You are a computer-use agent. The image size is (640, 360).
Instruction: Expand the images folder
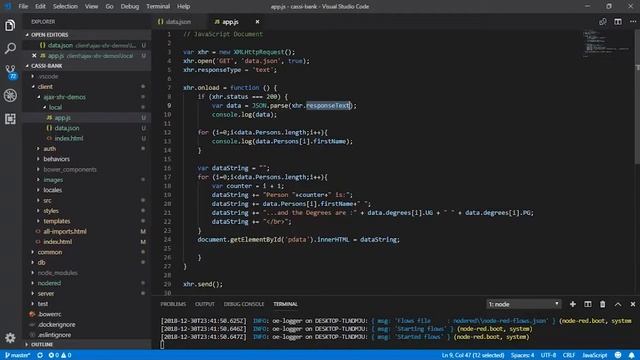pyautogui.click(x=53, y=180)
